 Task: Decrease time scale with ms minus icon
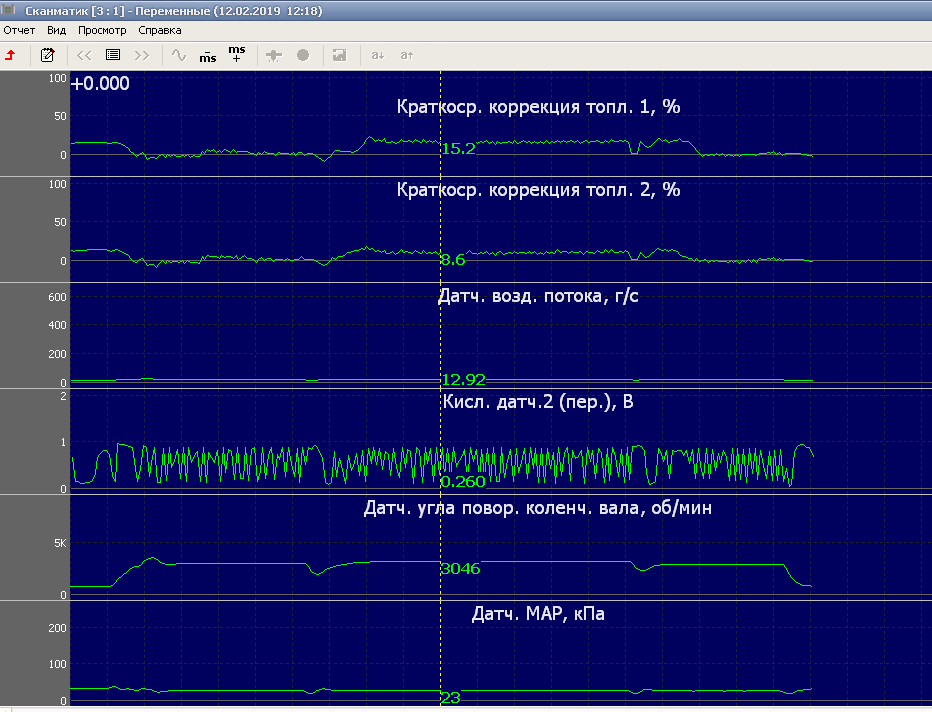coord(207,55)
